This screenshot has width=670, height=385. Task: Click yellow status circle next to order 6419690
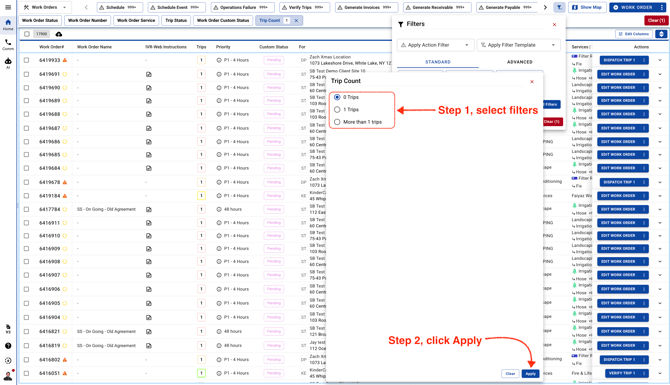[65, 88]
